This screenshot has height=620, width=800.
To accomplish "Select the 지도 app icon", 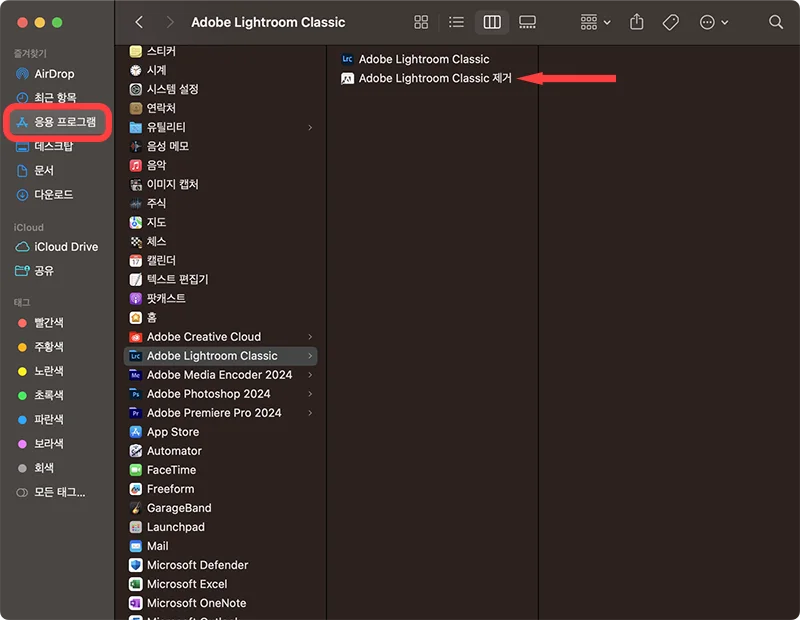I will tap(135, 222).
